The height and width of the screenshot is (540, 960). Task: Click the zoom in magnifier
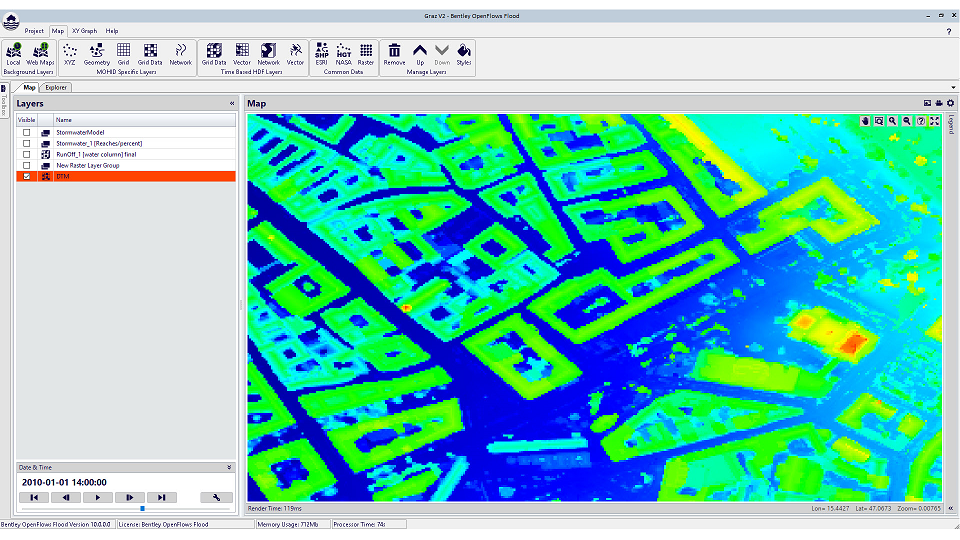click(893, 121)
